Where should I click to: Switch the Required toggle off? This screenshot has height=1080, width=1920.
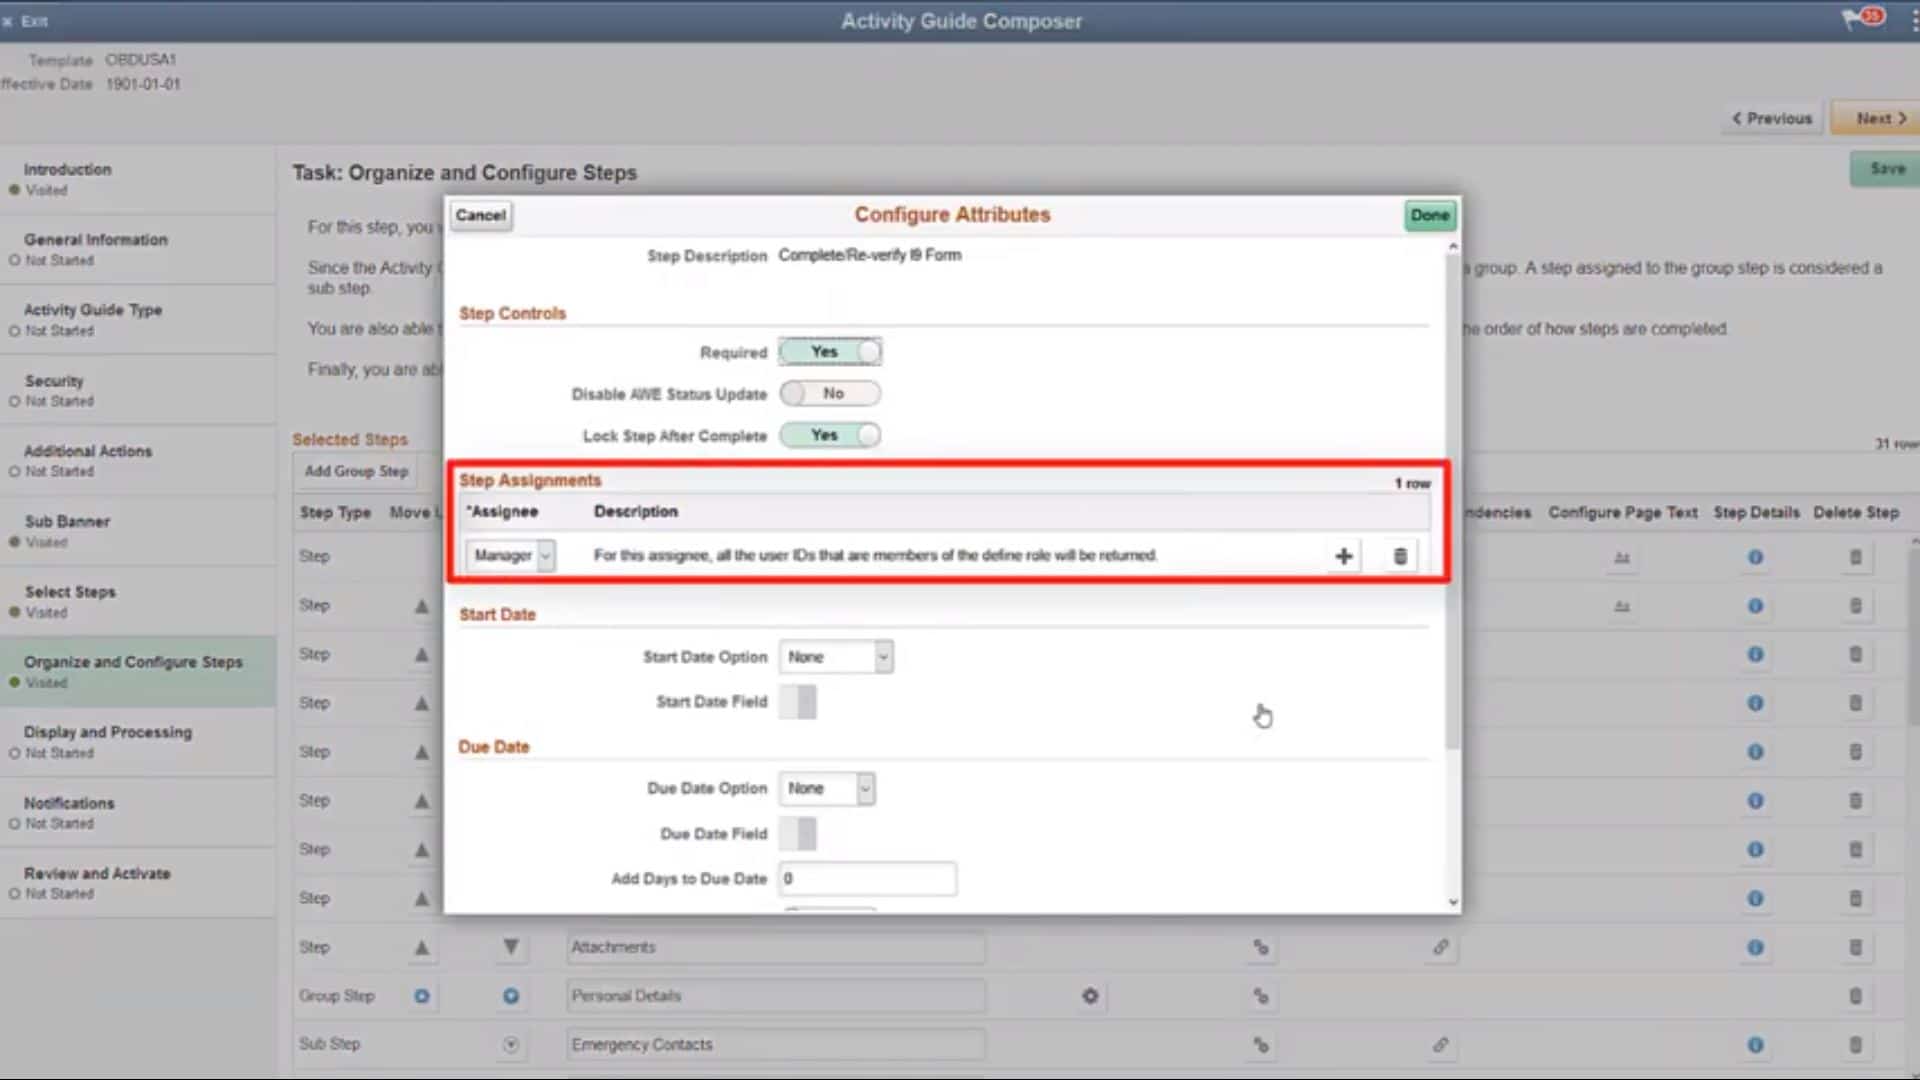[x=830, y=351]
